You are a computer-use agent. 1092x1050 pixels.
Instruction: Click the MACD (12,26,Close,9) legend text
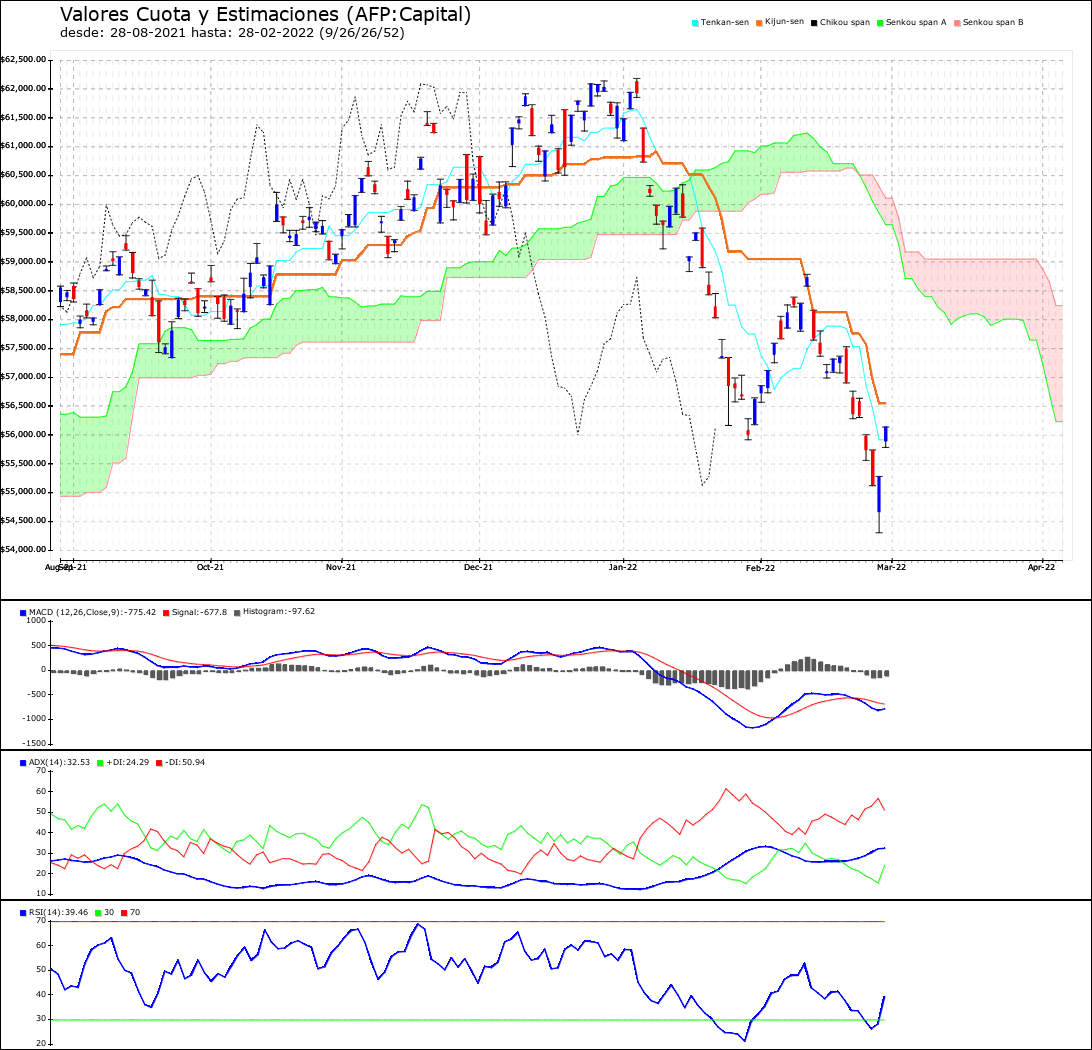[93, 612]
